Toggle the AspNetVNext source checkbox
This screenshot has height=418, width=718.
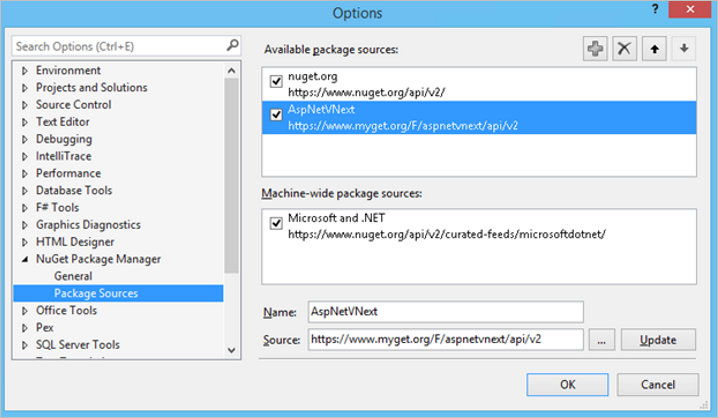click(x=276, y=116)
